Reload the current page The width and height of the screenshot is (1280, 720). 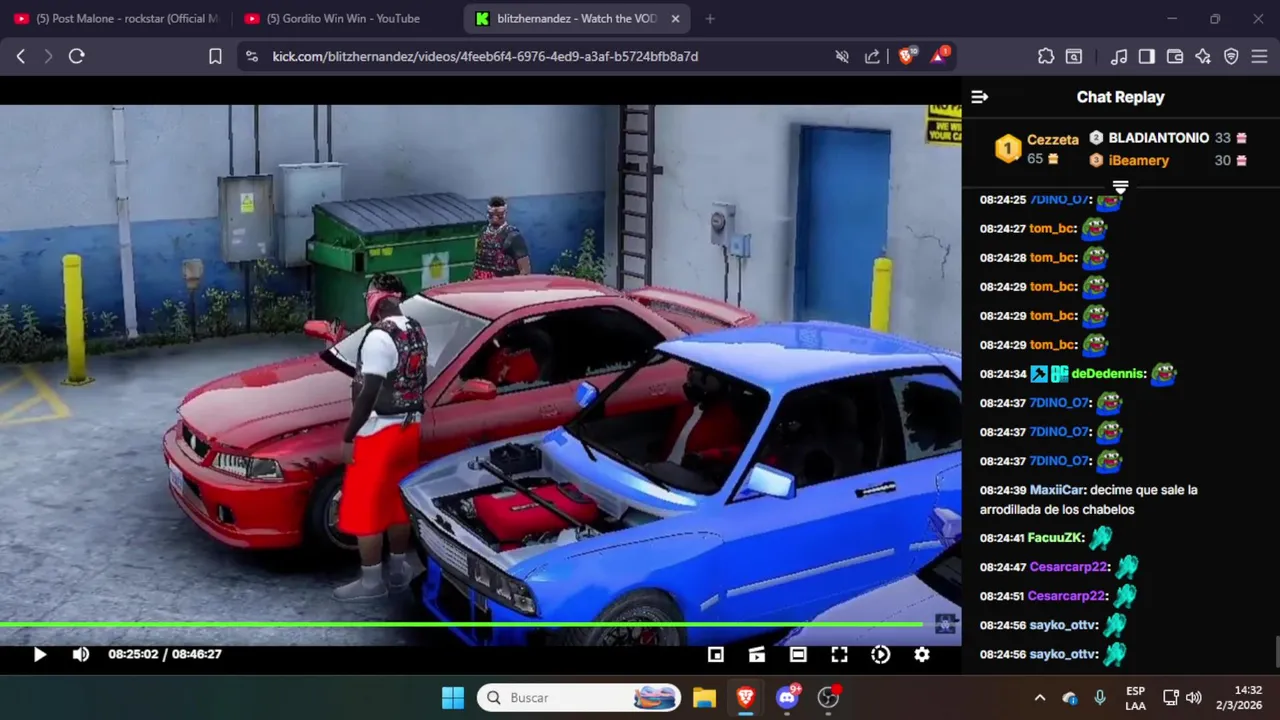point(76,56)
